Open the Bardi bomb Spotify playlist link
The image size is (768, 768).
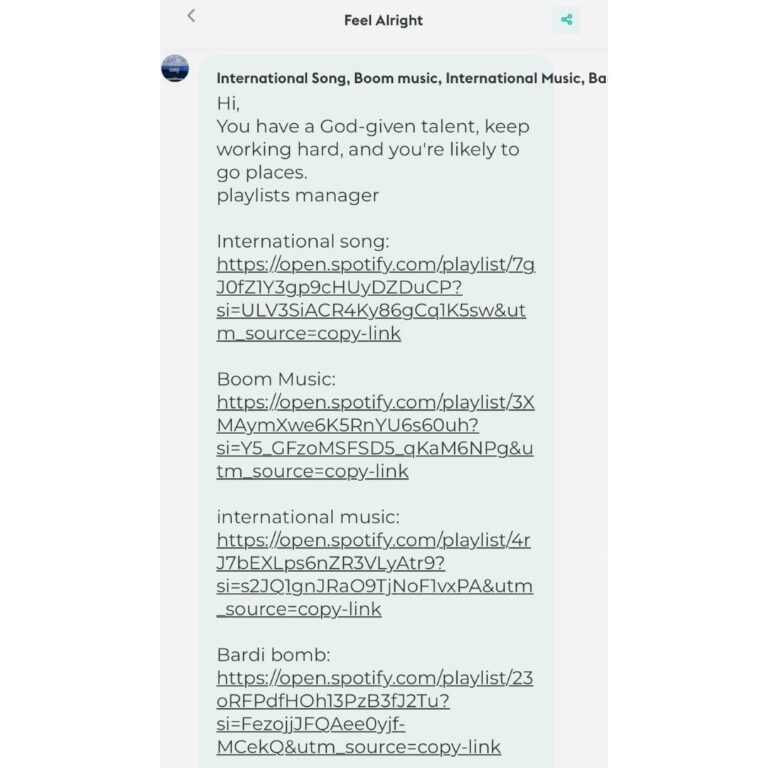coord(375,712)
